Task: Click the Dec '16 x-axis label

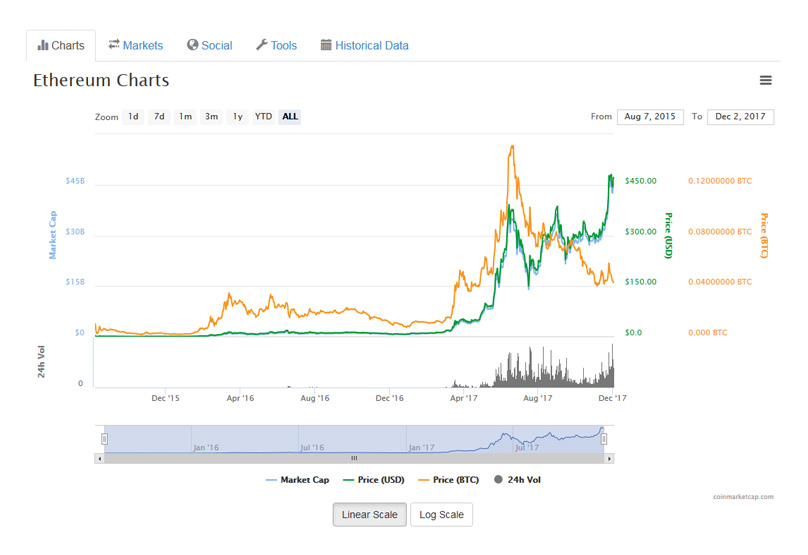Action: (390, 398)
